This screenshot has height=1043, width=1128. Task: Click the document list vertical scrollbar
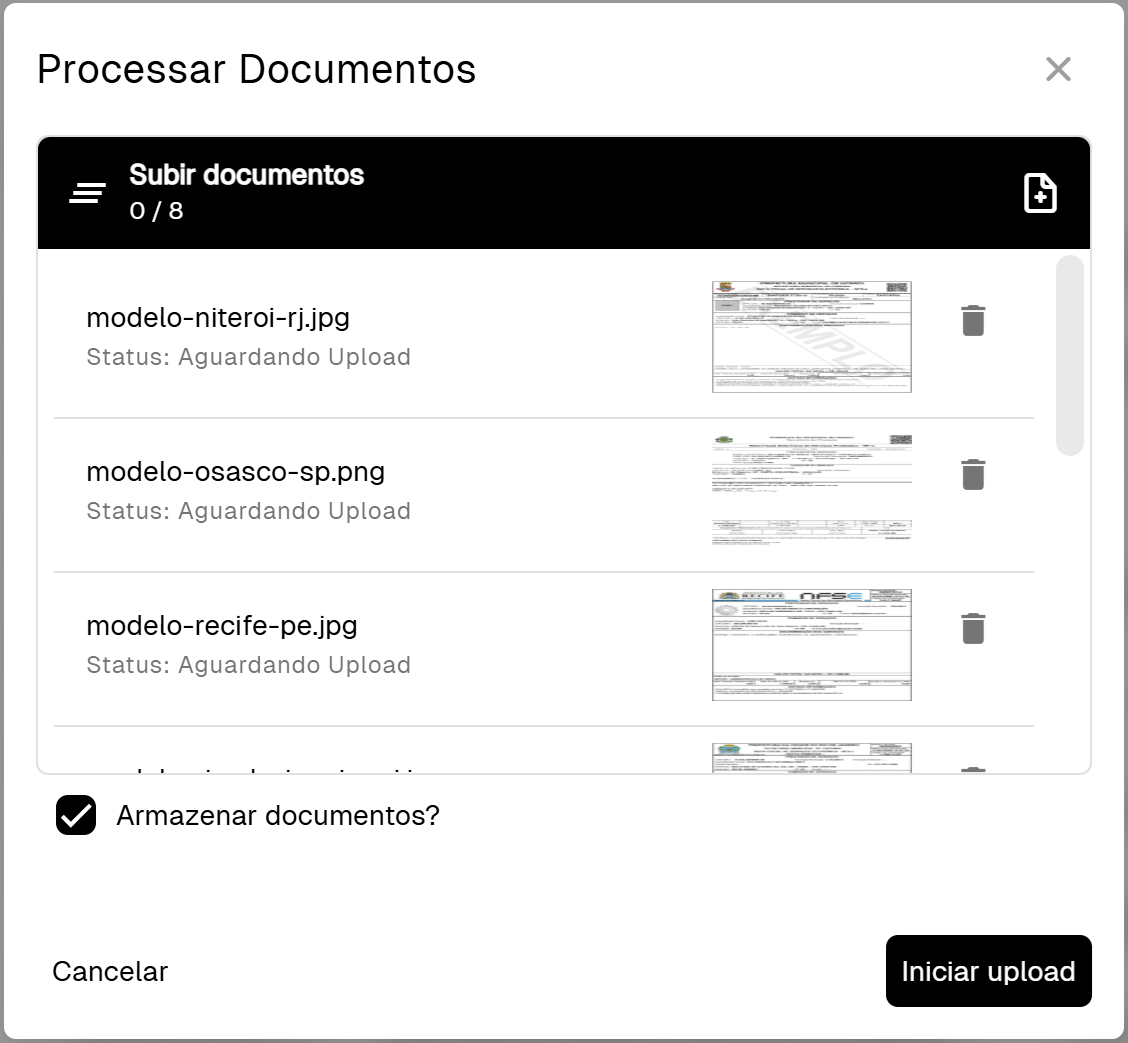tap(1070, 355)
